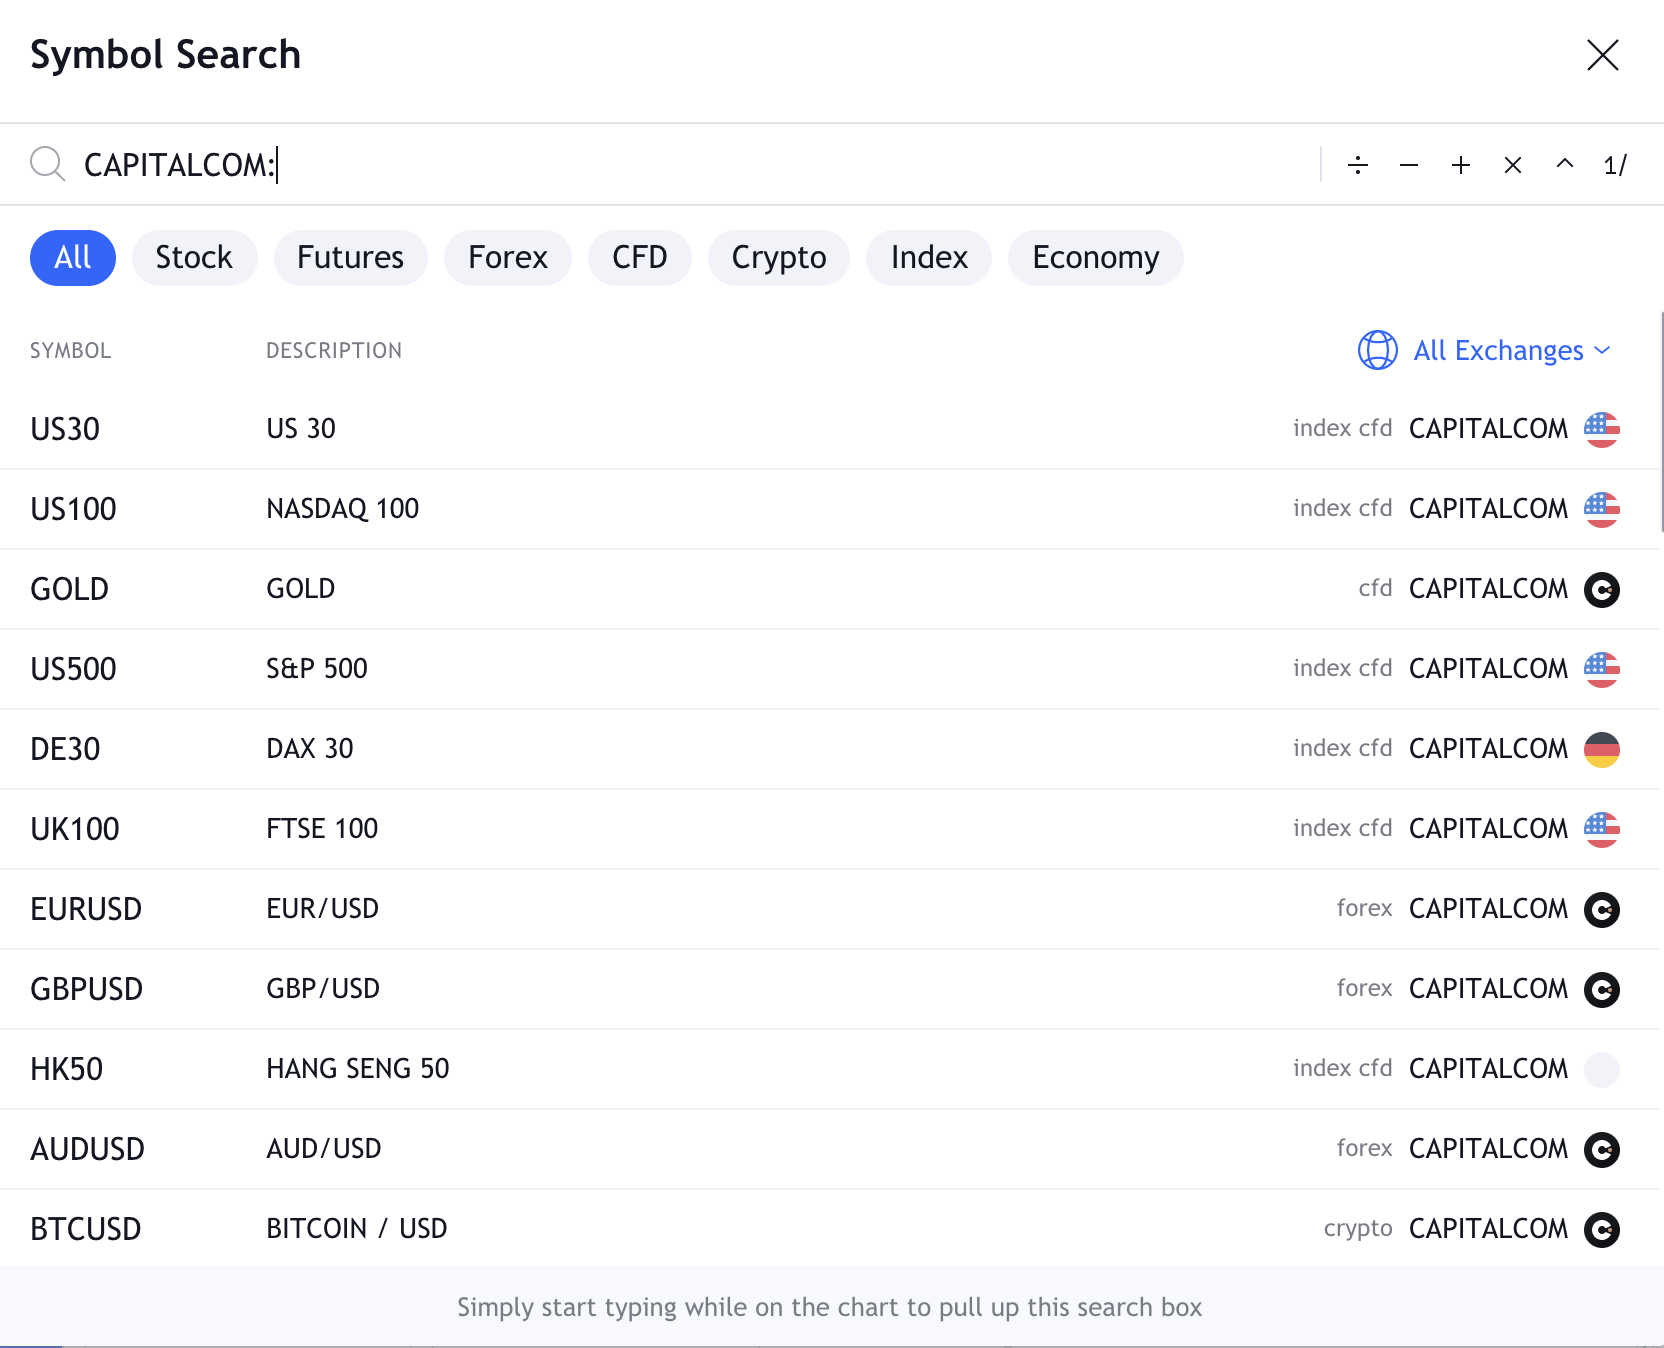Open the 1/ fraction selector
The height and width of the screenshot is (1348, 1664).
tap(1616, 165)
